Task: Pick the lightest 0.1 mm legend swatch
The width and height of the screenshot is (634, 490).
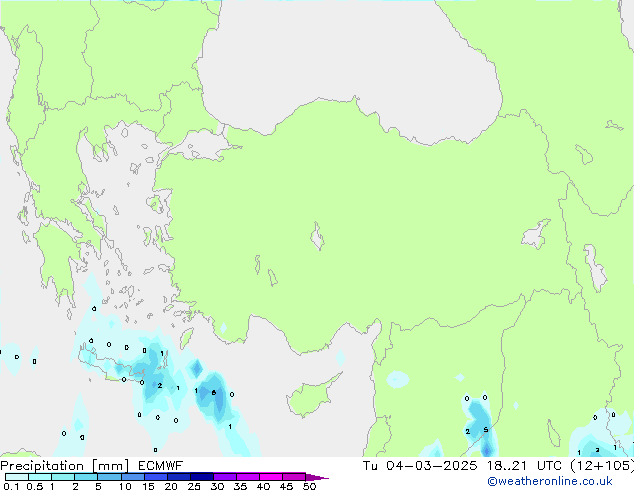Action: pyautogui.click(x=17, y=477)
